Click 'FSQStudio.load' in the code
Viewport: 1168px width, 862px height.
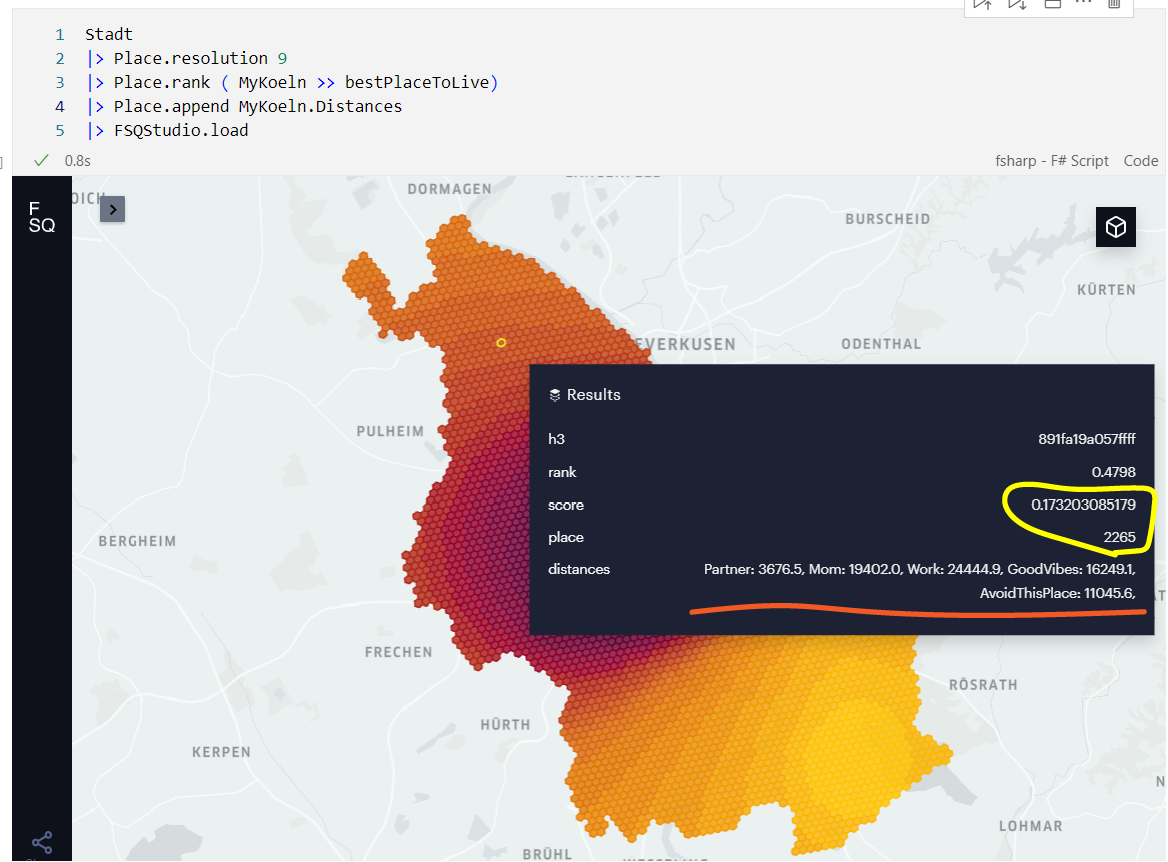click(181, 130)
